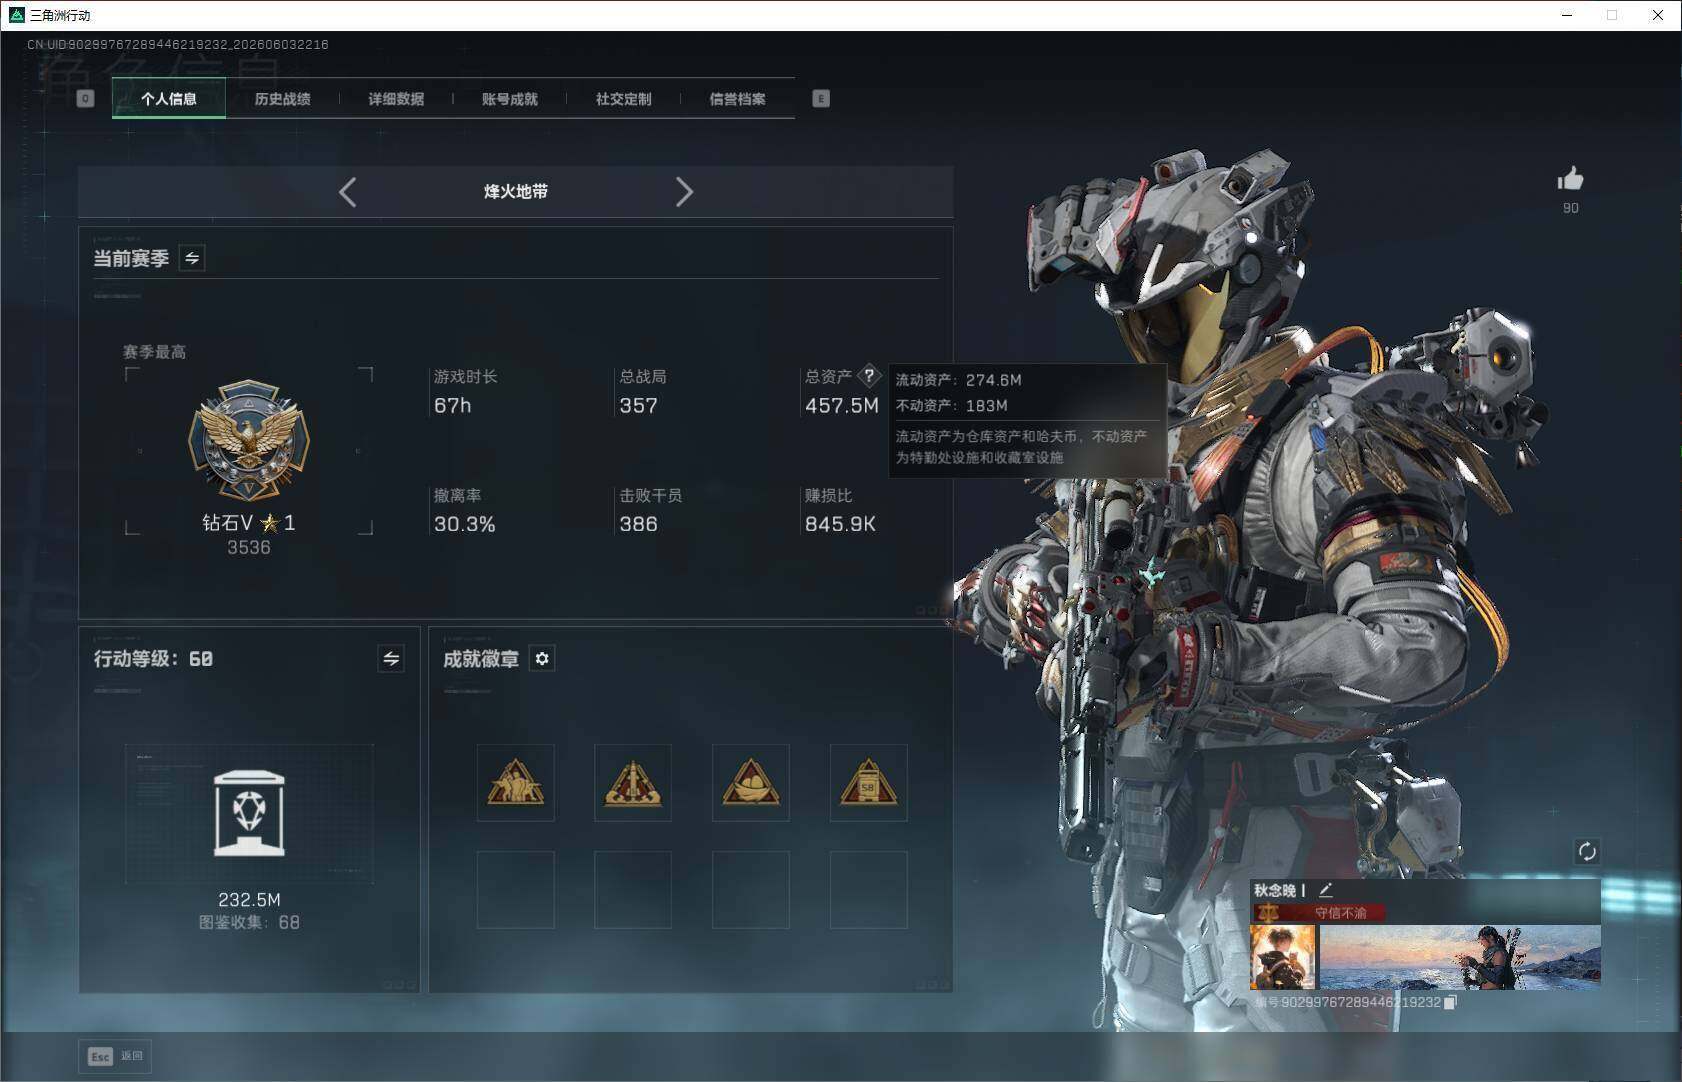Click the 撤离率 30.3% value

(x=464, y=524)
